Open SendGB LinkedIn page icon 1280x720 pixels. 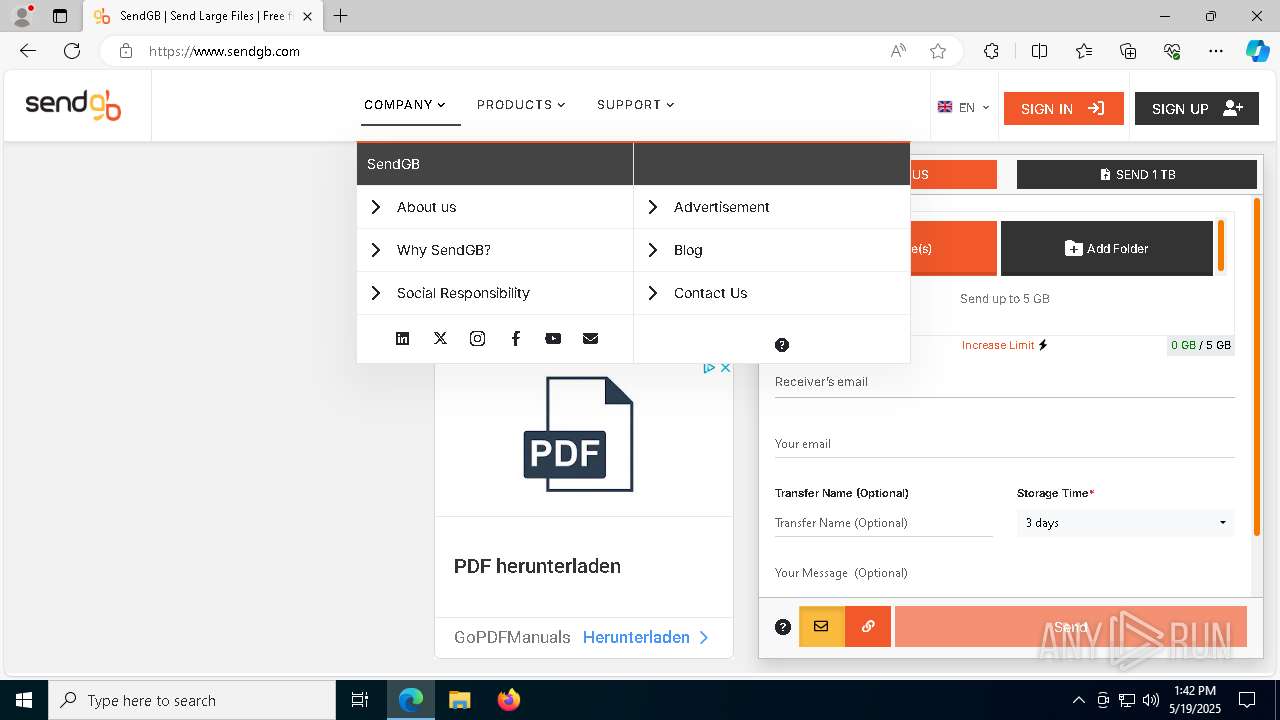(402, 339)
